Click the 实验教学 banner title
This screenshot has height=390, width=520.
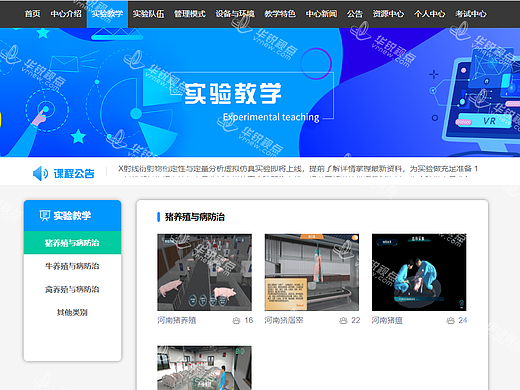tap(233, 94)
